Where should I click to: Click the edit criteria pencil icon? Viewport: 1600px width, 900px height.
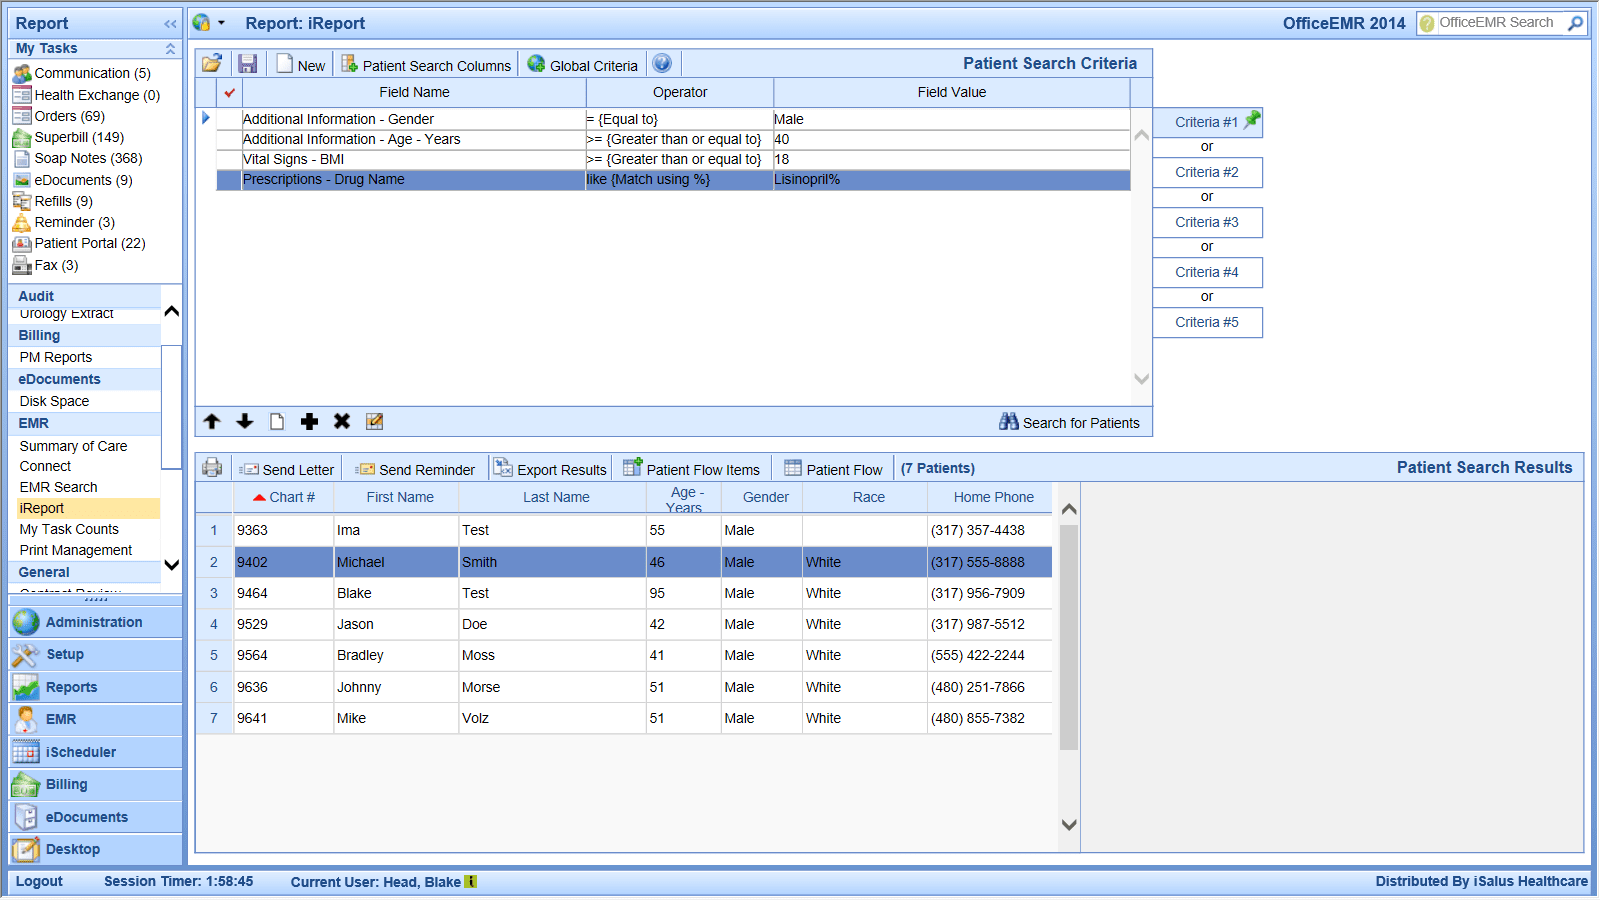pyautogui.click(x=375, y=422)
